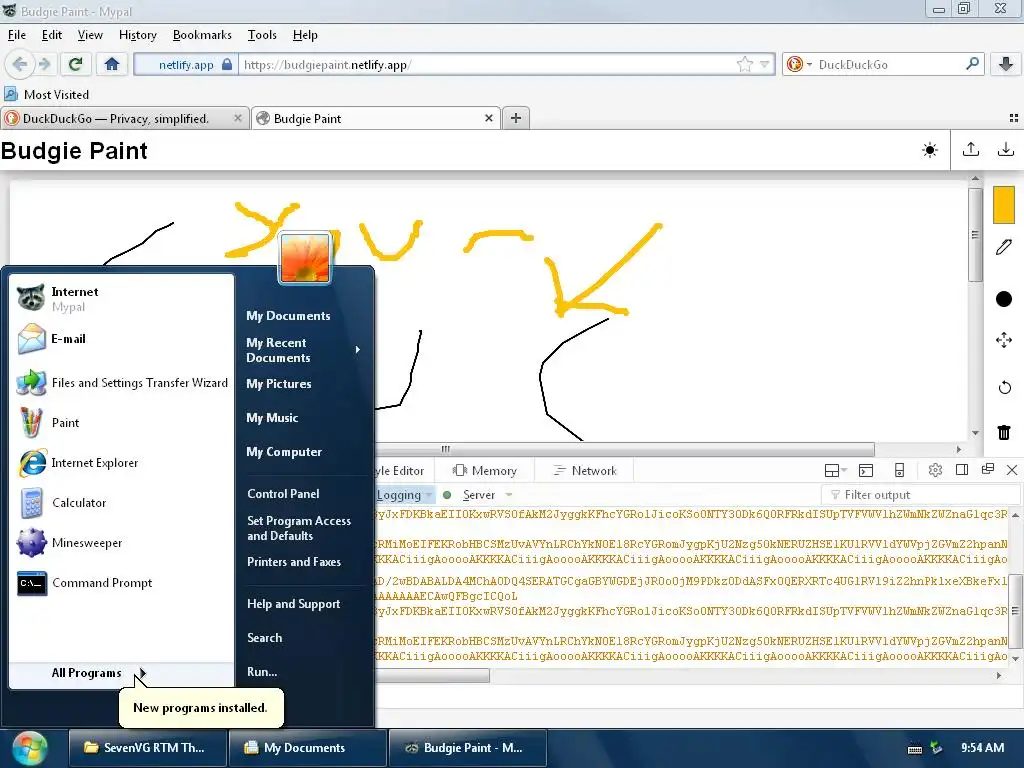
Task: Open the File menu
Action: click(17, 35)
